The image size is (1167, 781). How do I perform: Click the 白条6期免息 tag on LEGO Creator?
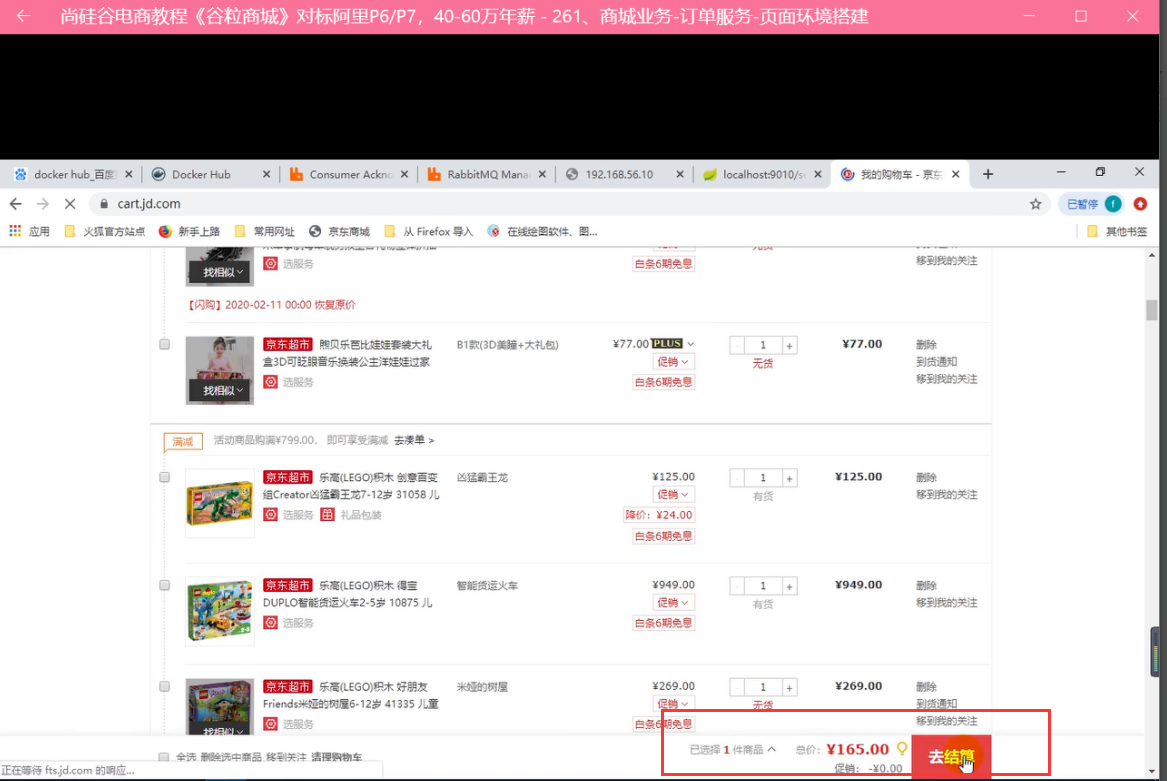click(x=663, y=536)
